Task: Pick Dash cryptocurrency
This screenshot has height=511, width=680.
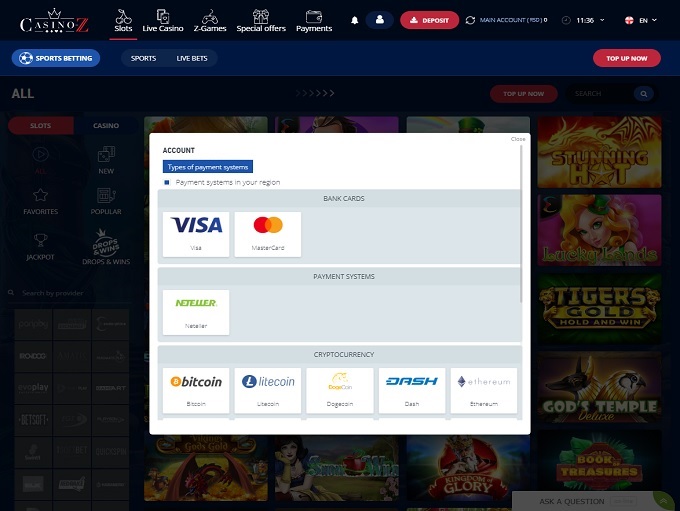Action: pyautogui.click(x=412, y=389)
